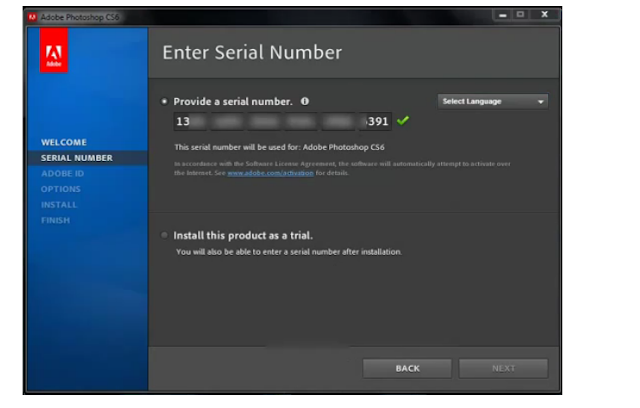Screen dimensions: 640x408
Task: Select the ADOBE ID step in sidebar
Action: [x=62, y=173]
